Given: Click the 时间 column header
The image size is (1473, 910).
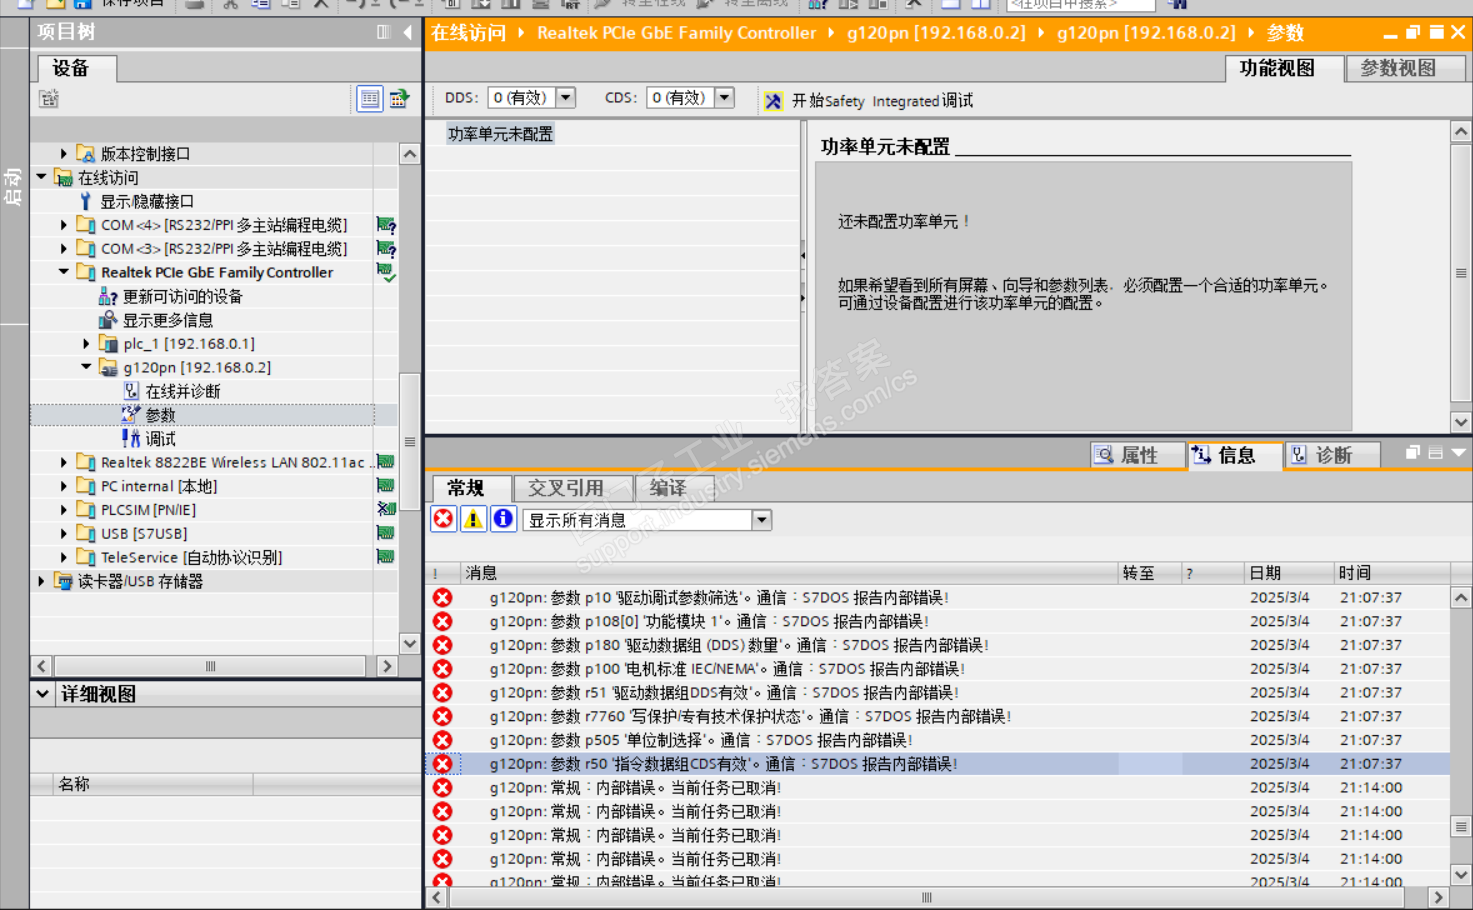Looking at the screenshot, I should [x=1392, y=573].
